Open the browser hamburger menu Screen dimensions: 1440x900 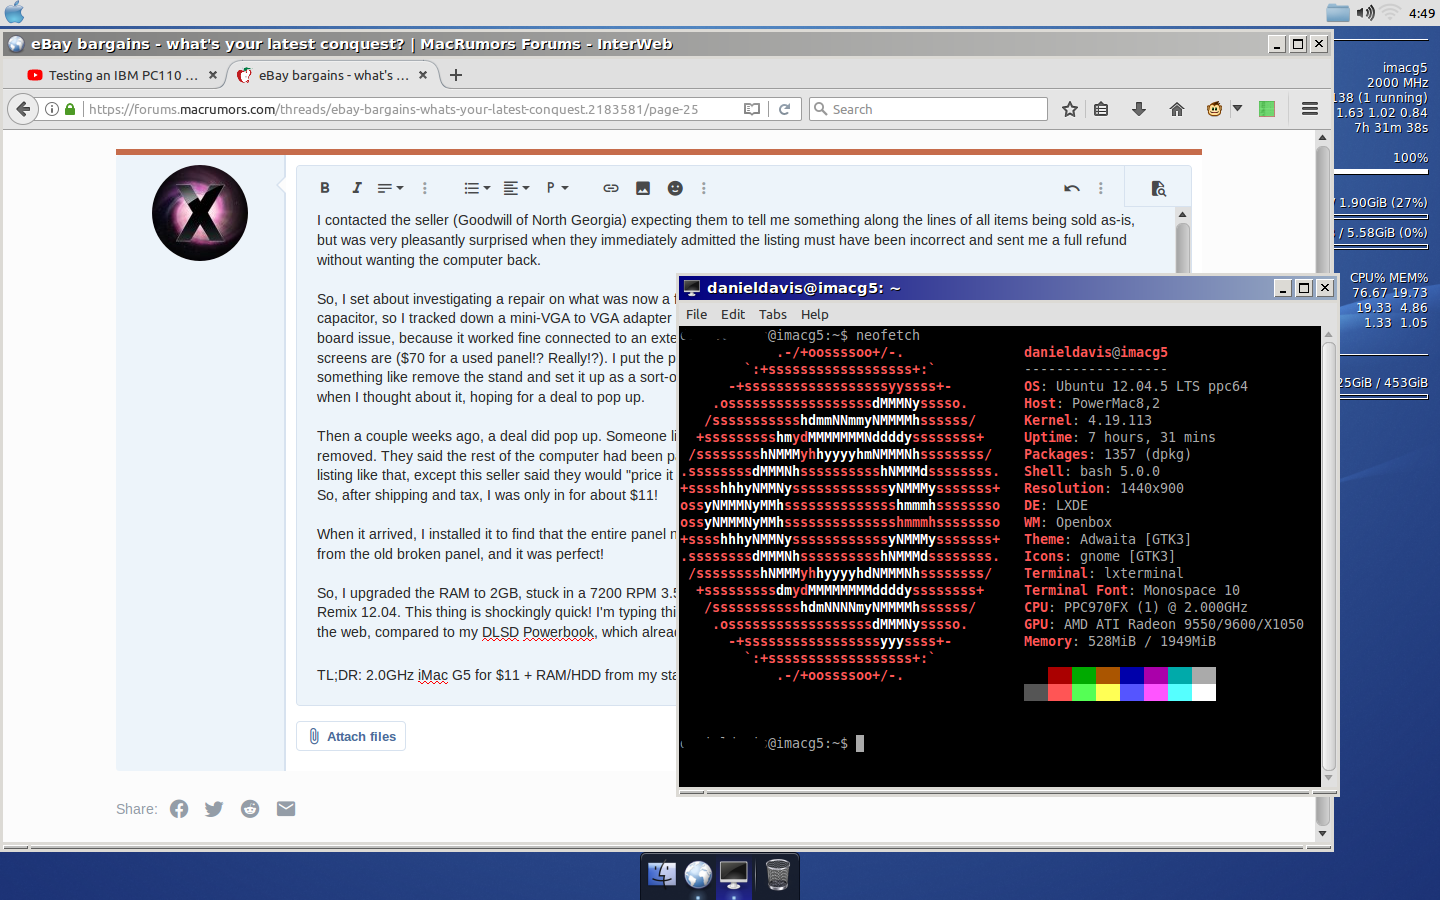[x=1310, y=109]
